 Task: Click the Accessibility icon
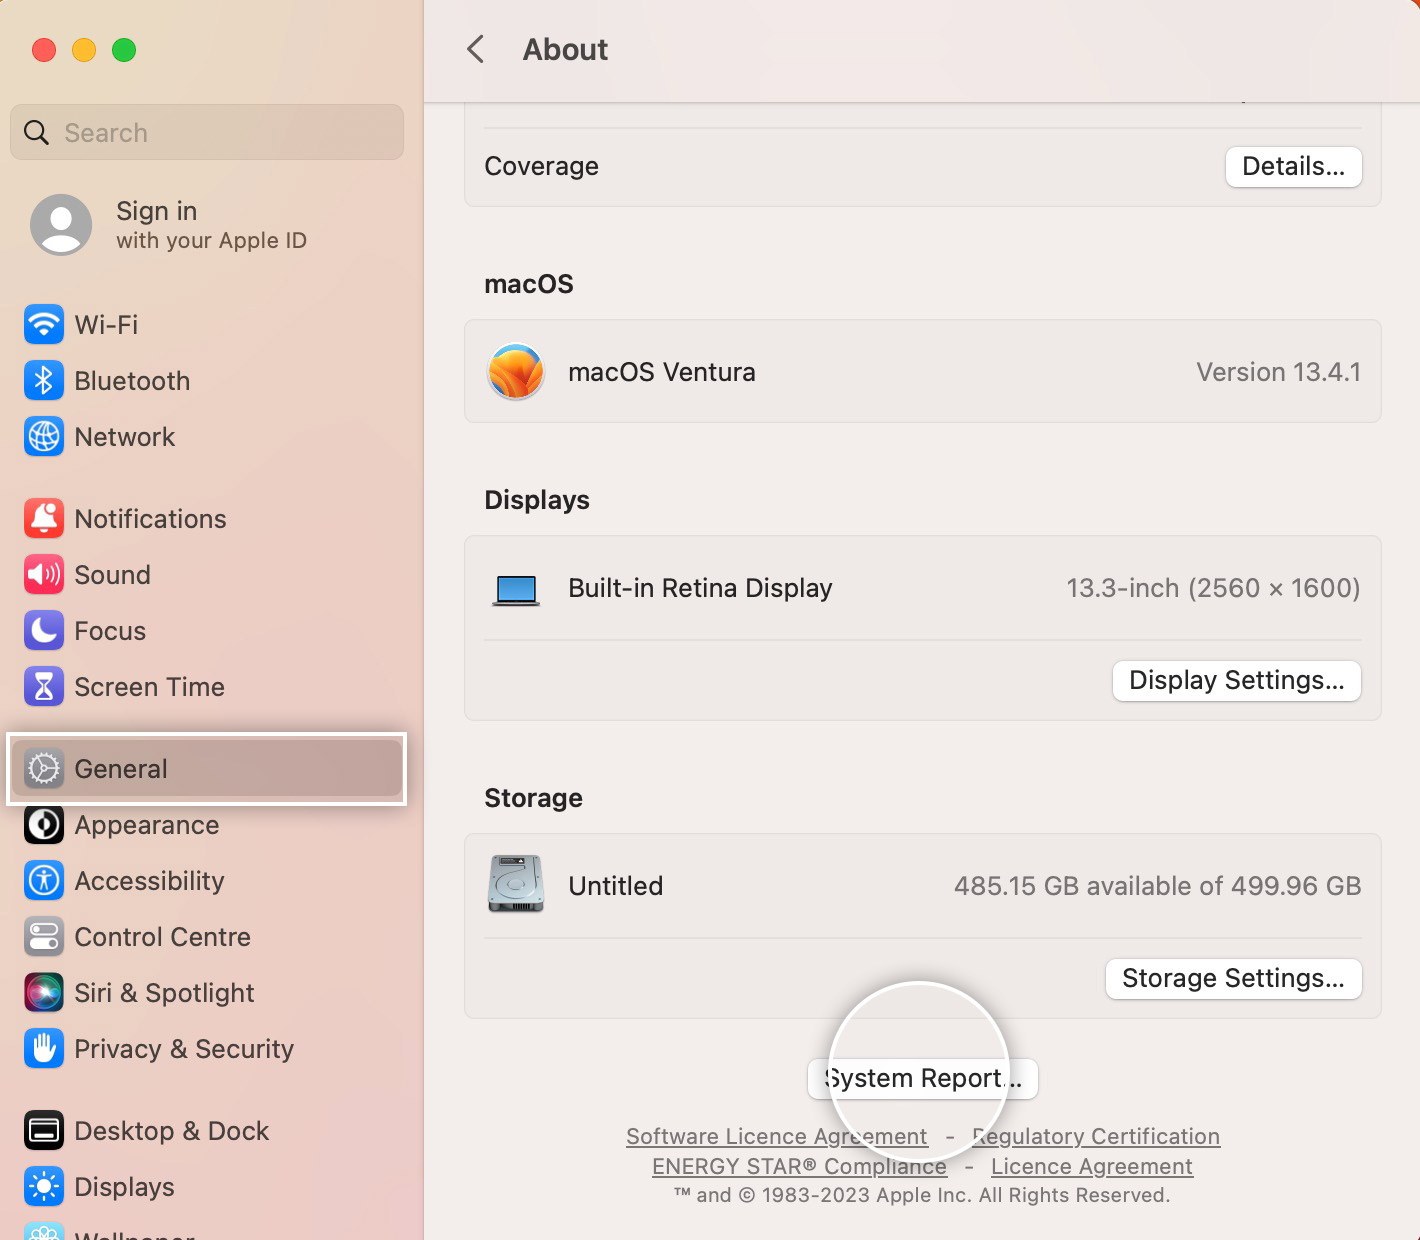point(44,880)
